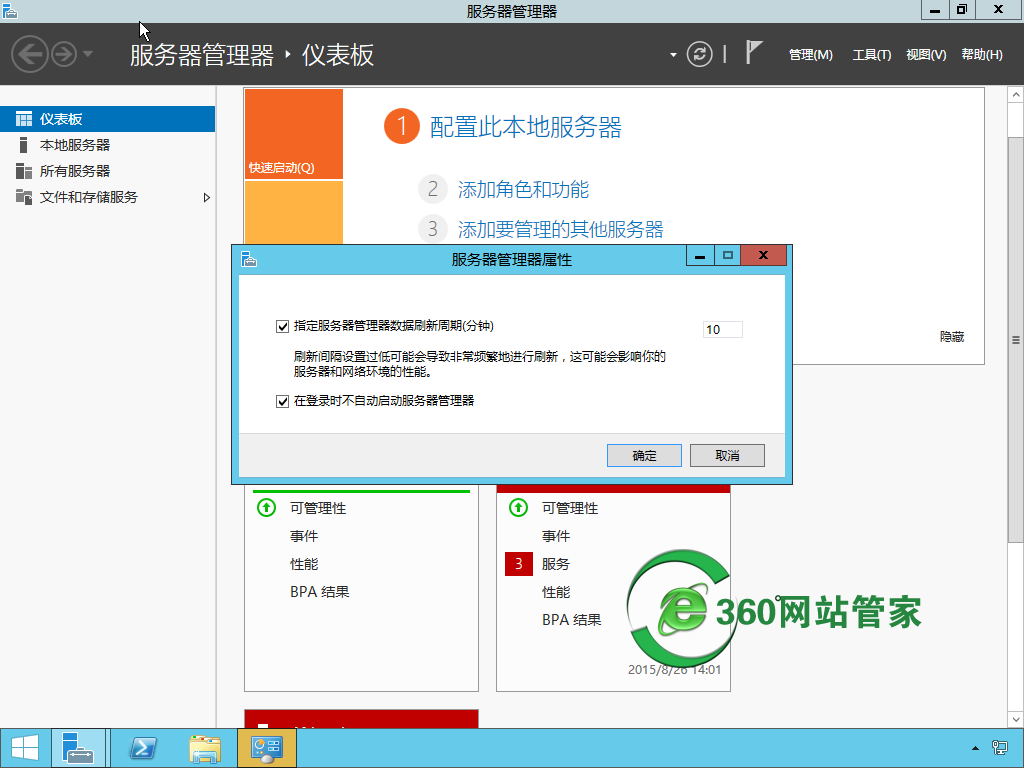This screenshot has width=1024, height=768.
Task: Open the dropdown arrow left of refresh icon
Action: tap(673, 55)
